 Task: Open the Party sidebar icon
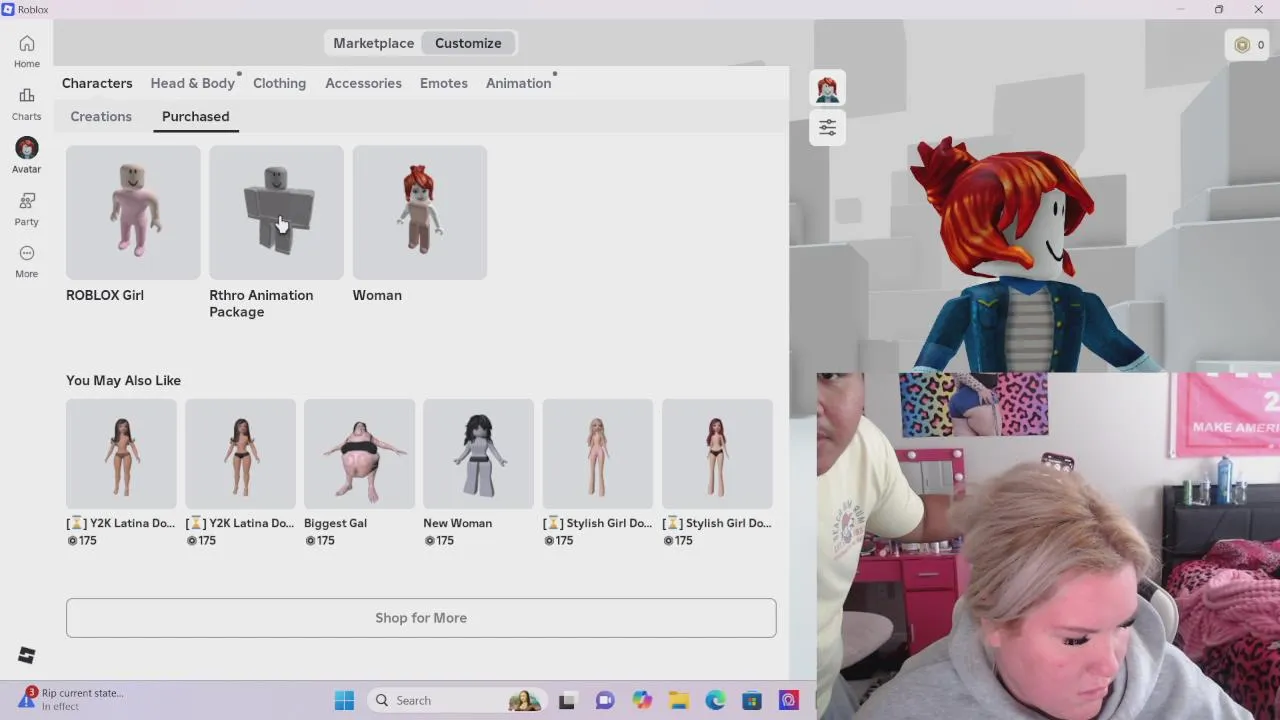(x=27, y=209)
